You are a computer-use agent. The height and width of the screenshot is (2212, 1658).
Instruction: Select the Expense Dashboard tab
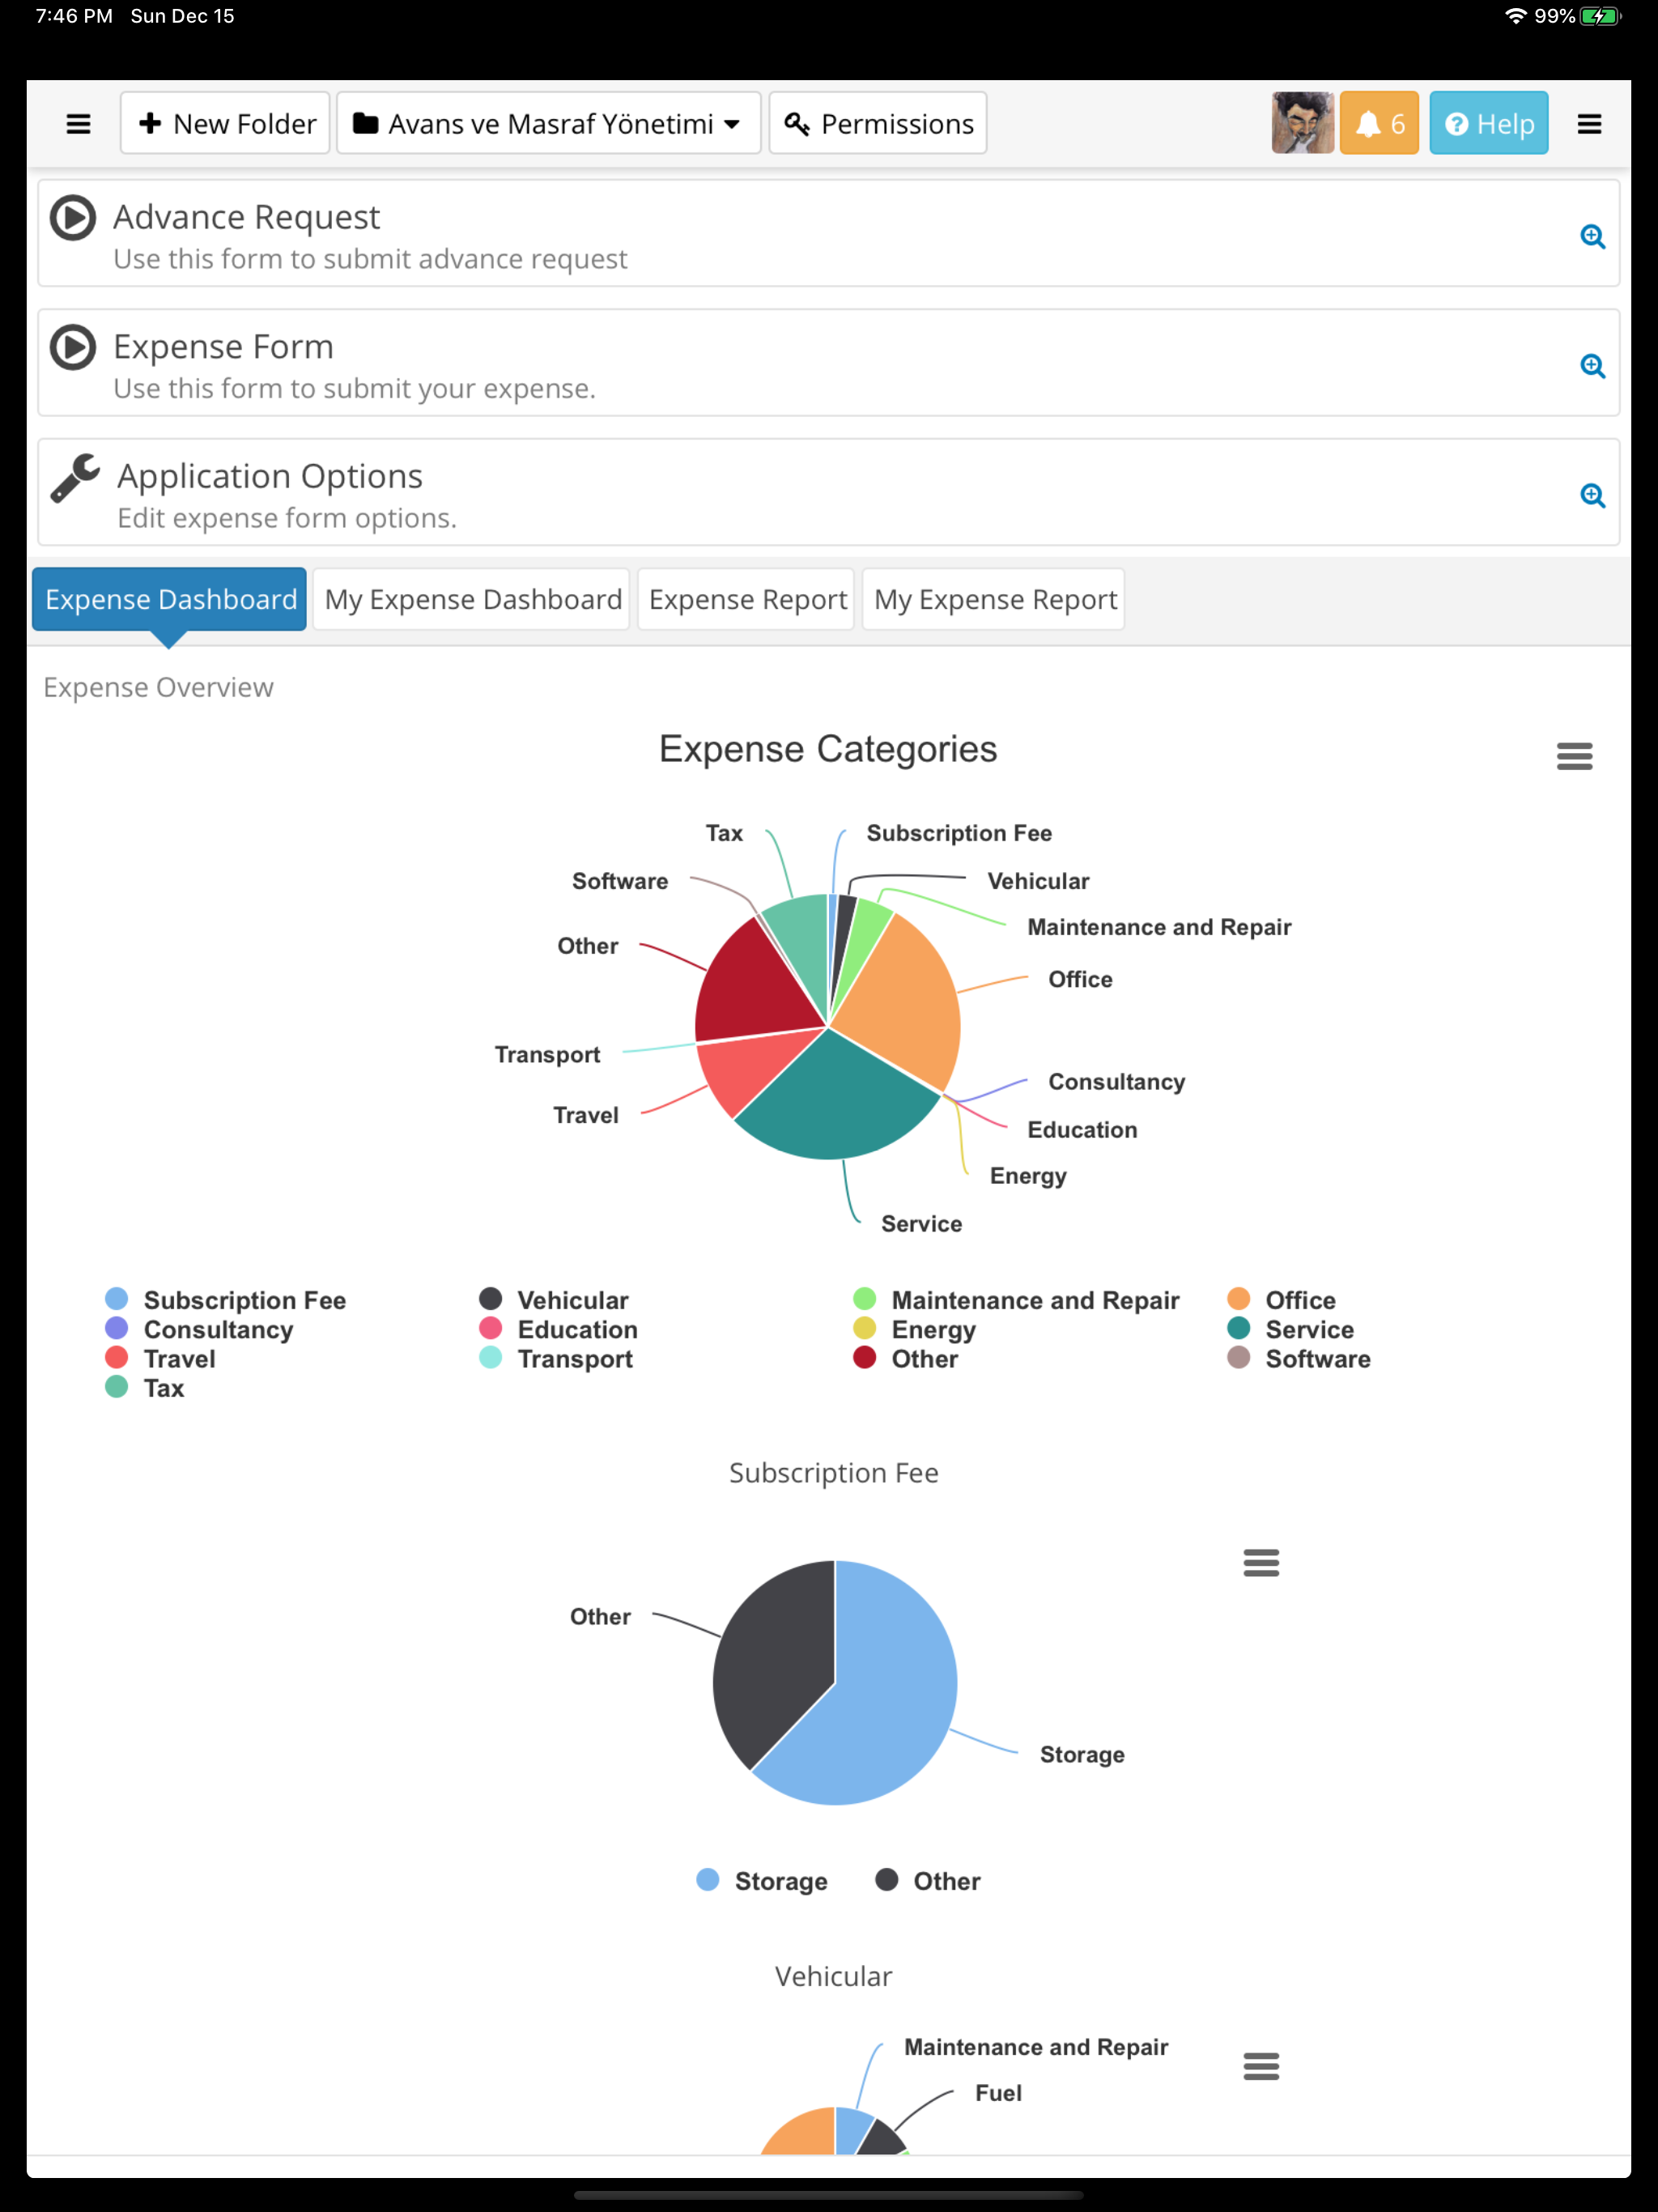pyautogui.click(x=169, y=599)
